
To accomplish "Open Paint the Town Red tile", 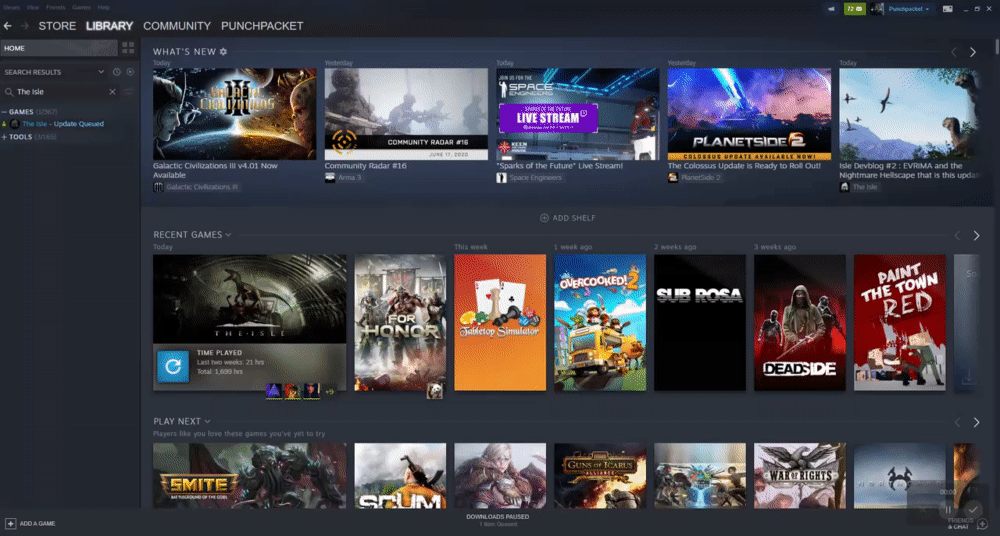I will tap(900, 323).
